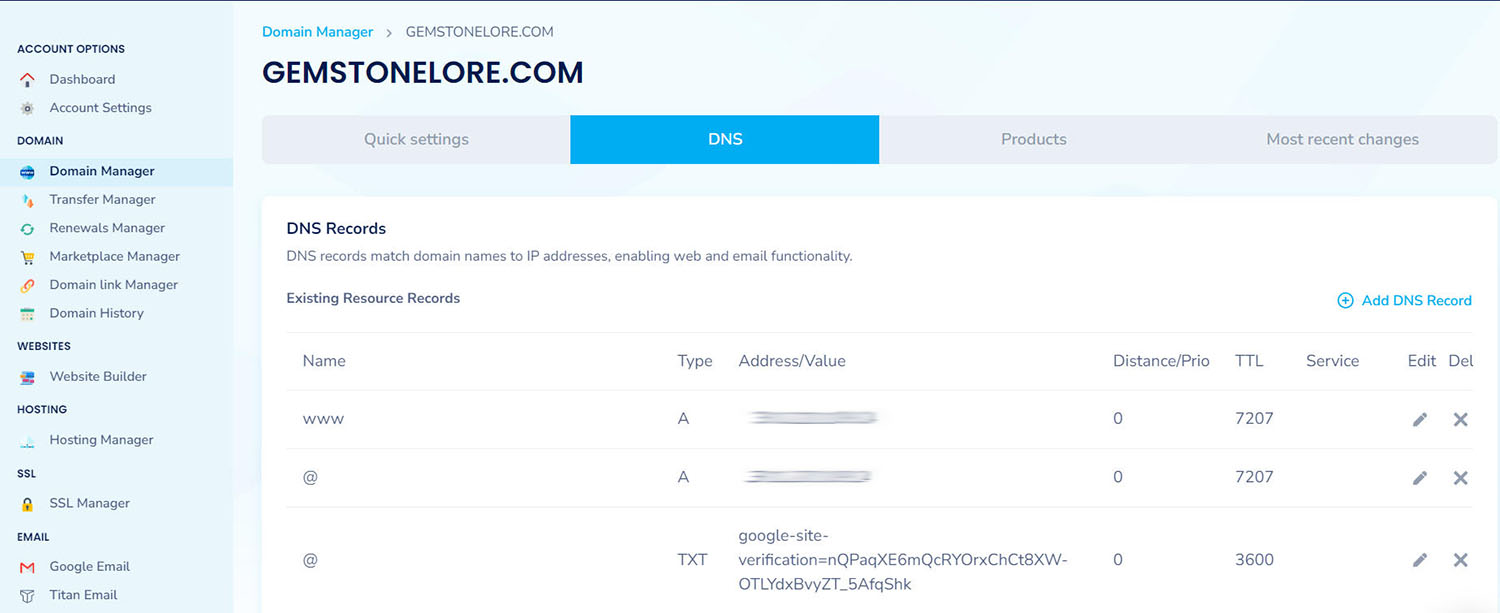
Task: Click the Domain Manager breadcrumb link
Action: point(317,32)
